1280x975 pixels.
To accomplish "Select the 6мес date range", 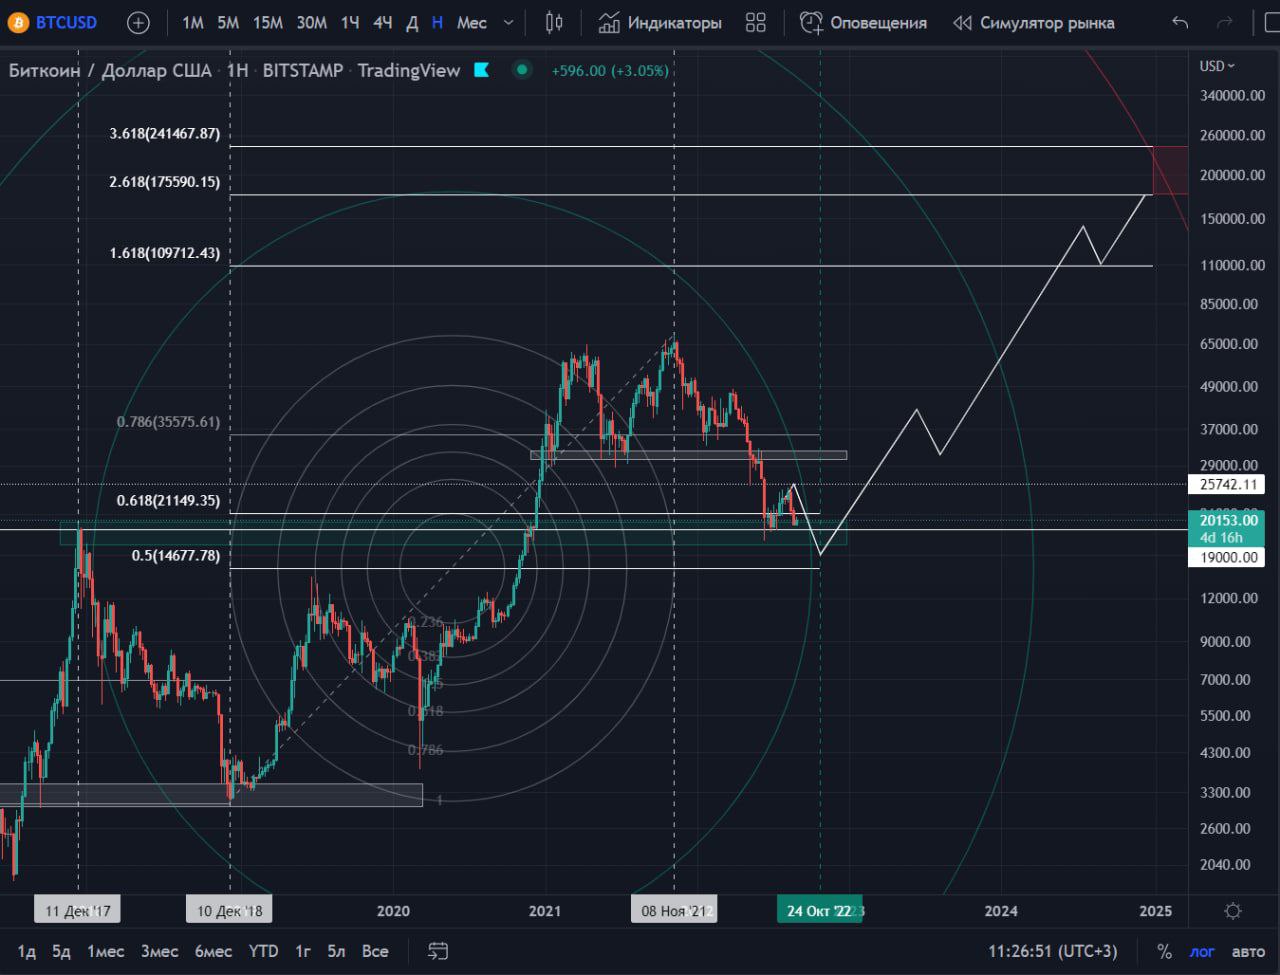I will pos(214,951).
